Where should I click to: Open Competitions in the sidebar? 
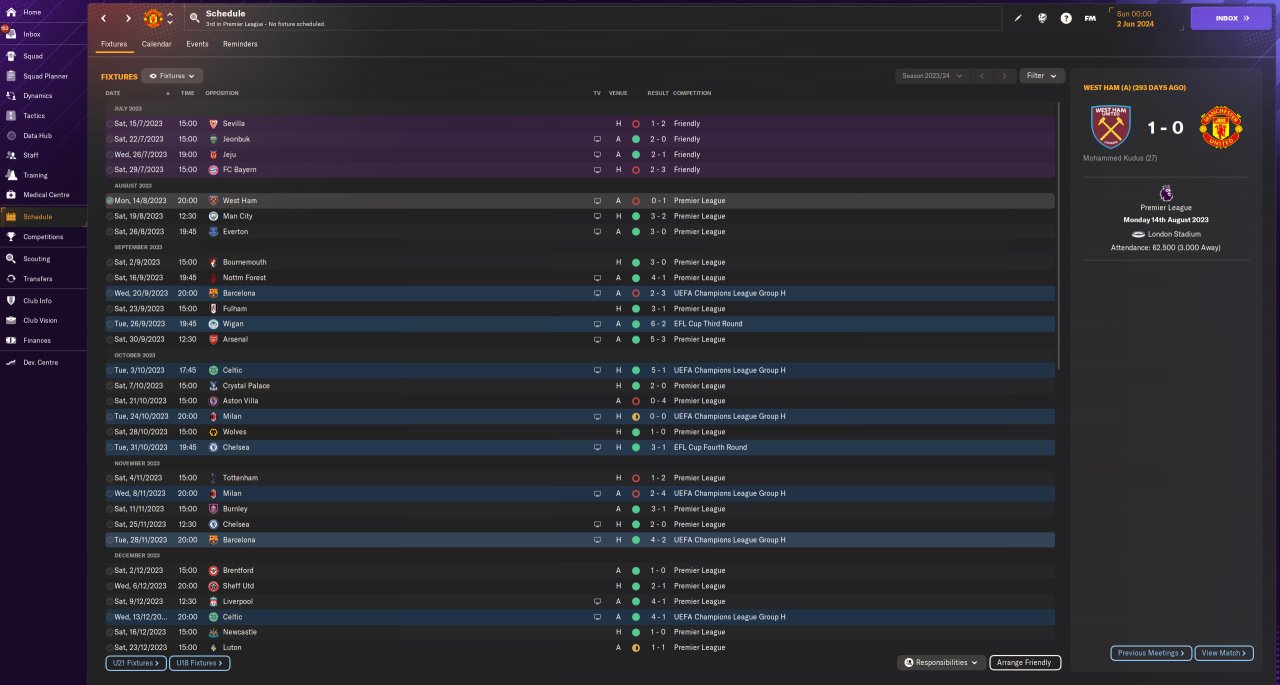(x=43, y=237)
